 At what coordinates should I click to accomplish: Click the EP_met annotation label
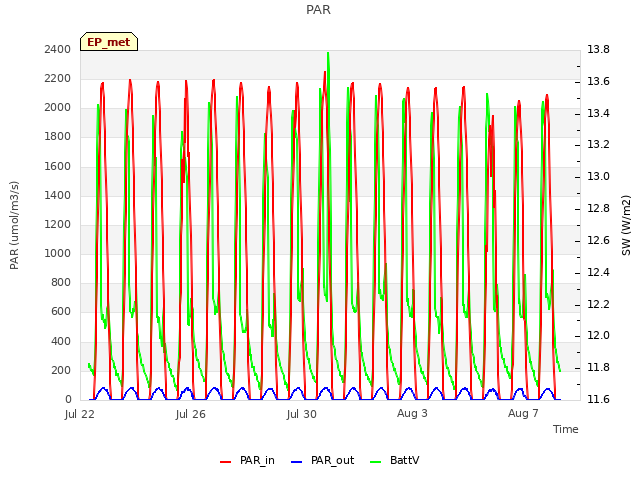(x=109, y=42)
